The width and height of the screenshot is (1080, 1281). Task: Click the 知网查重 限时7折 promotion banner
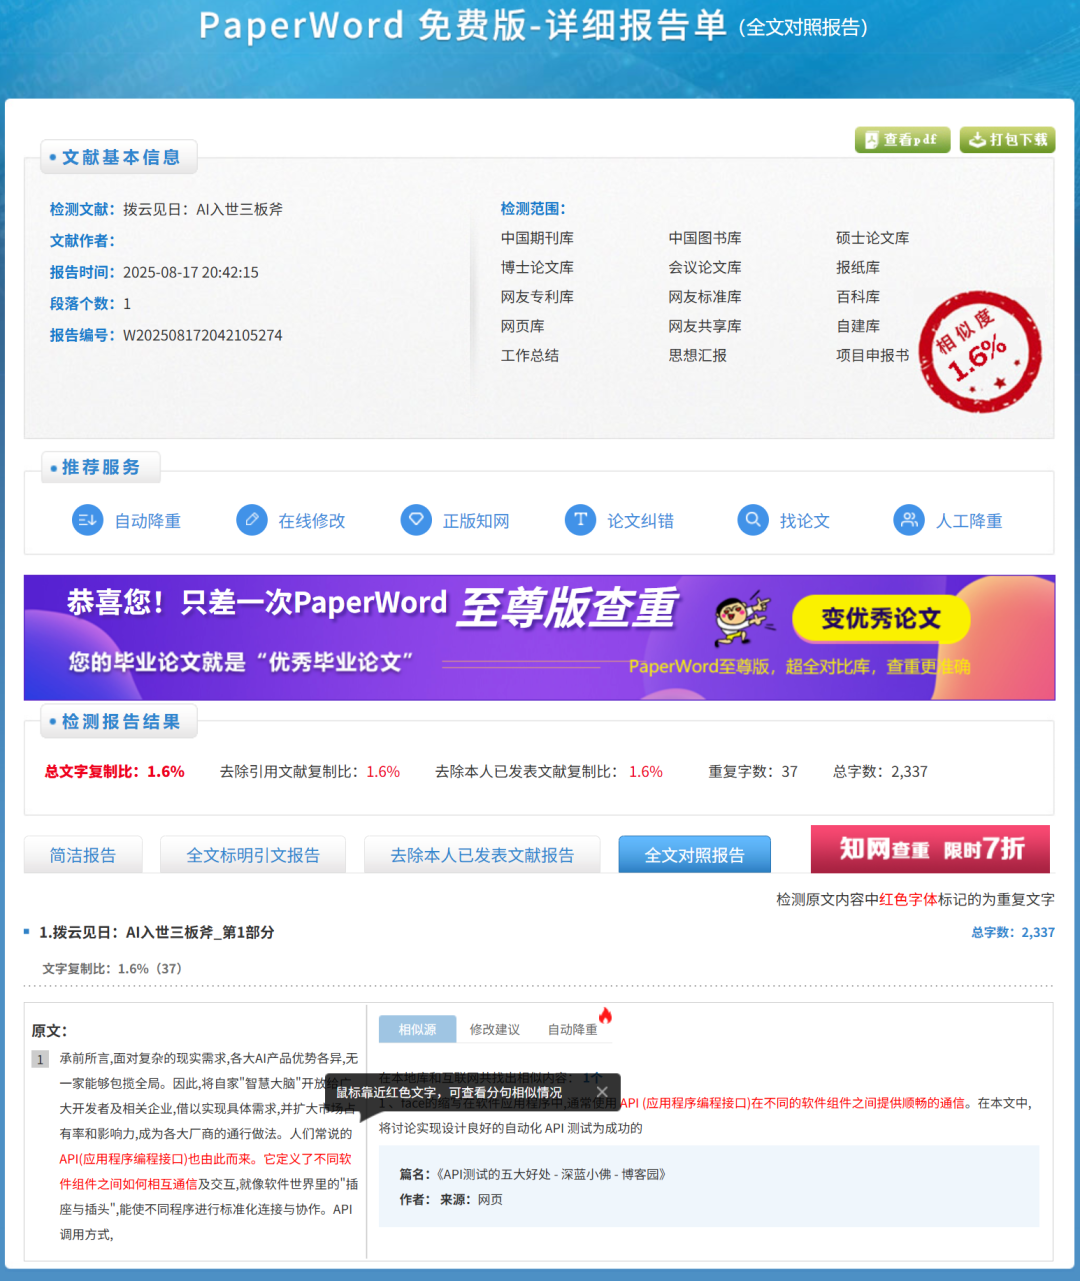click(930, 849)
